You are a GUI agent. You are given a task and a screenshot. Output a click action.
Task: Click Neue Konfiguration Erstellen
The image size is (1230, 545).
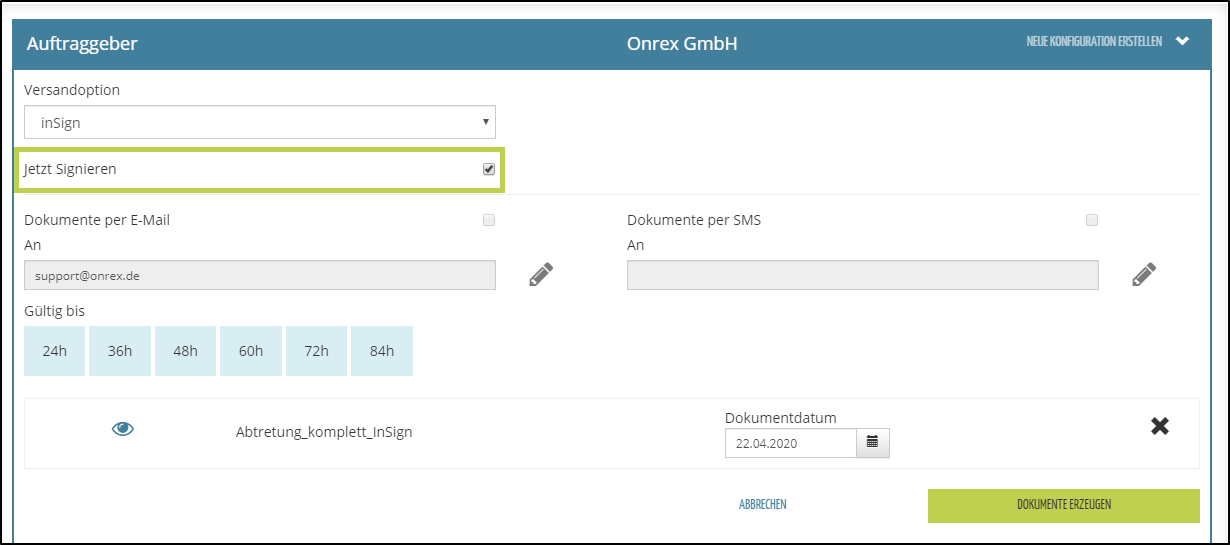1093,42
